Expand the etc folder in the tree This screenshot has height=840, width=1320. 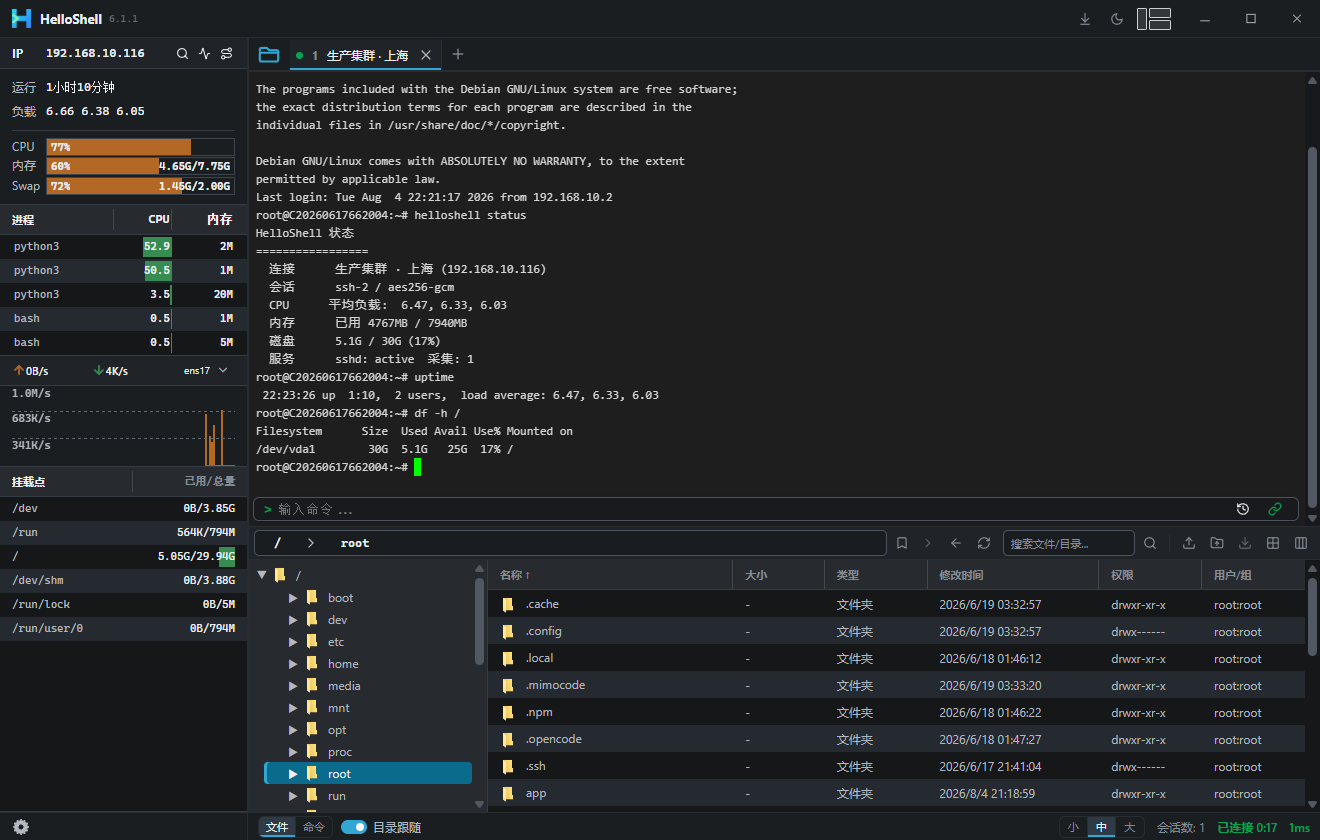click(x=293, y=642)
